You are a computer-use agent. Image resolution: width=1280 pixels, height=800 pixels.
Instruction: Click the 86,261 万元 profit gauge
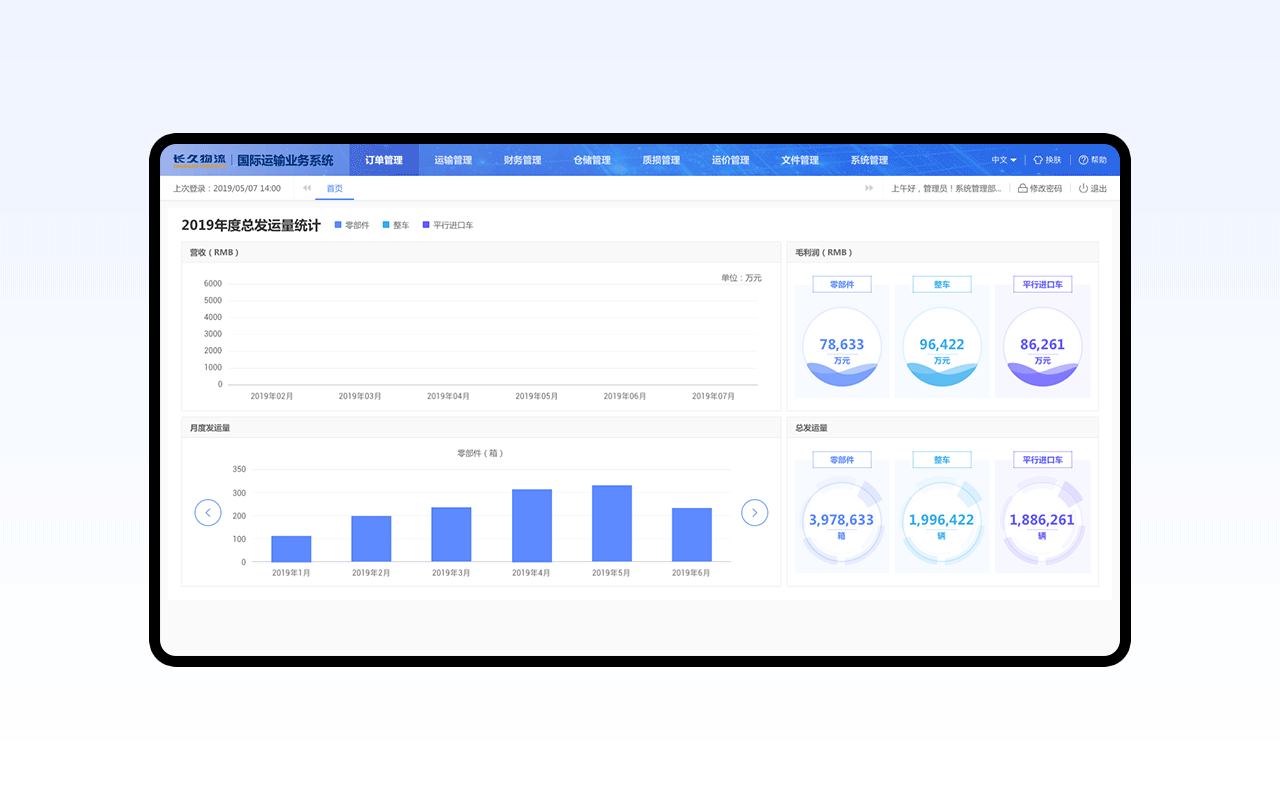[x=1042, y=347]
